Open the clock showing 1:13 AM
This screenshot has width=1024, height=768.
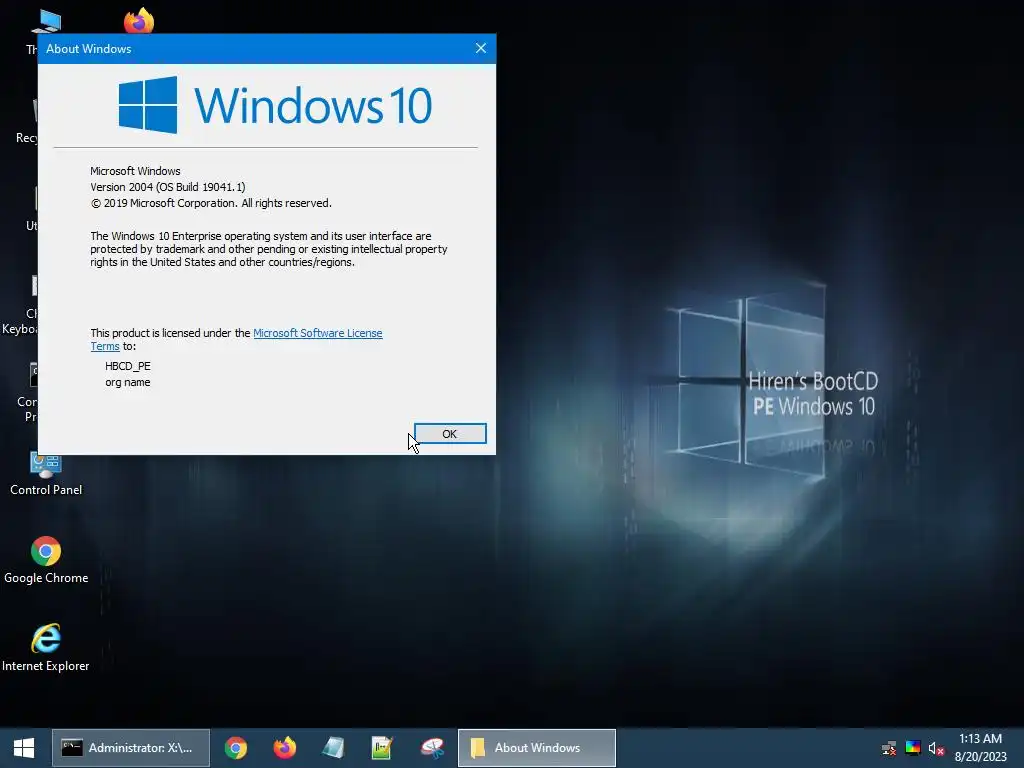(980, 748)
